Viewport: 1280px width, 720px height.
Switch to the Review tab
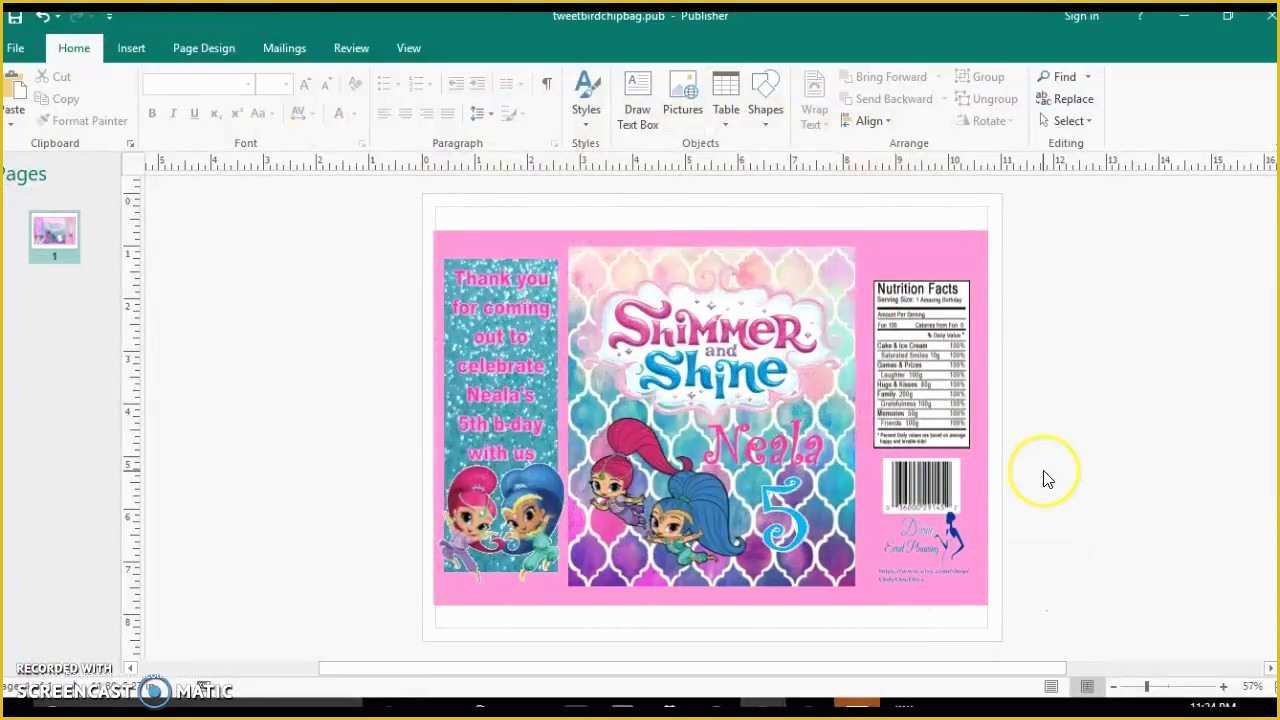(x=351, y=48)
